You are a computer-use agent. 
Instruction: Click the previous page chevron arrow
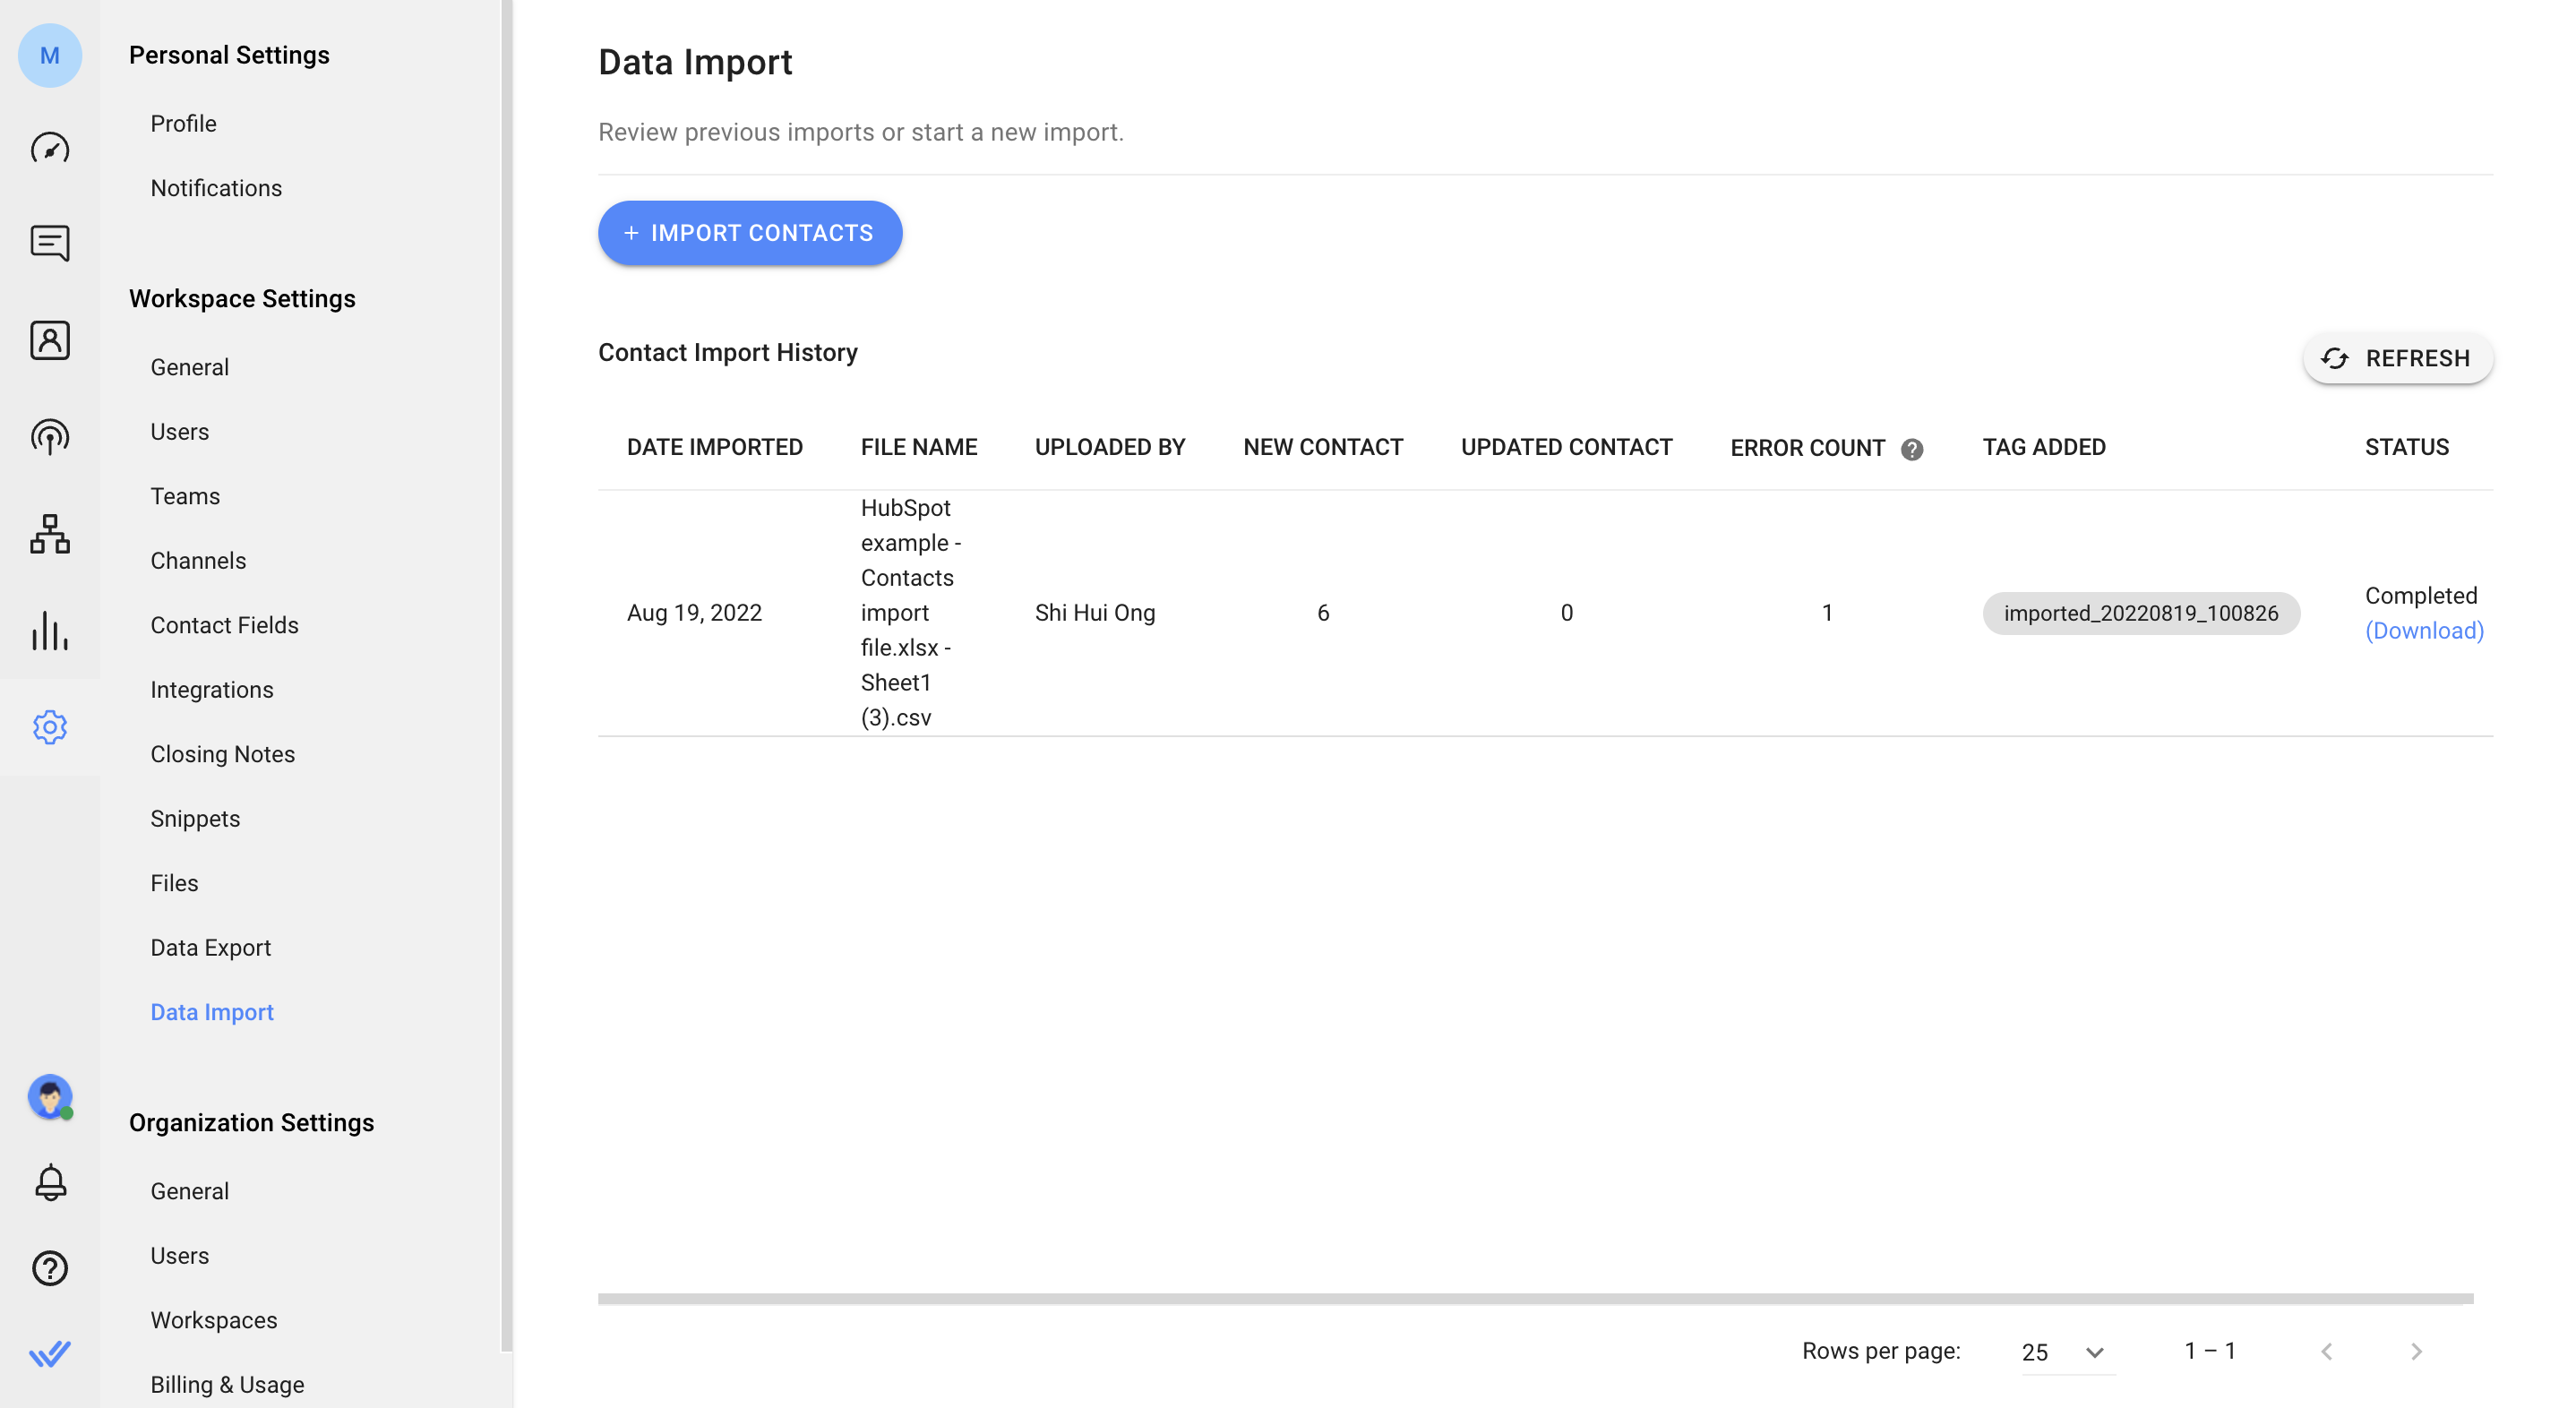coord(2326,1351)
